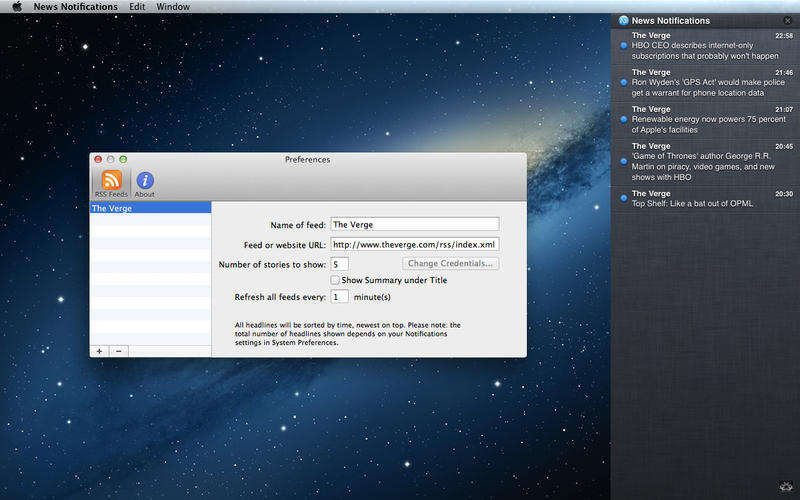This screenshot has height=500, width=800.
Task: Open the Renewable energy Apple facilities notification
Action: click(x=705, y=120)
